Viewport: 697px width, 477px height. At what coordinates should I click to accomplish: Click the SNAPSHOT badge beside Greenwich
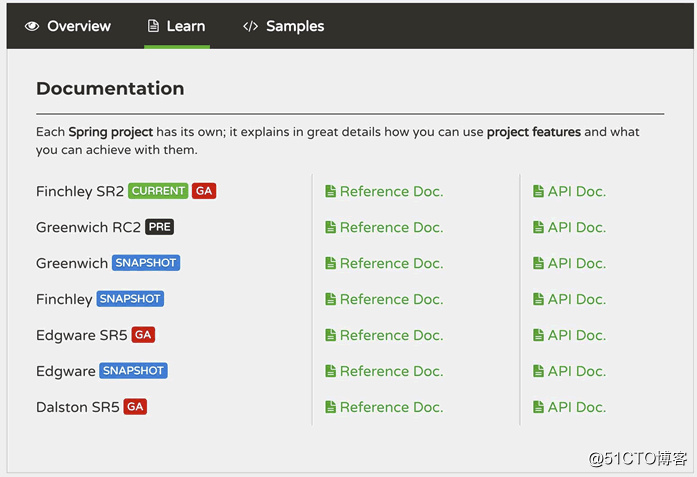146,263
